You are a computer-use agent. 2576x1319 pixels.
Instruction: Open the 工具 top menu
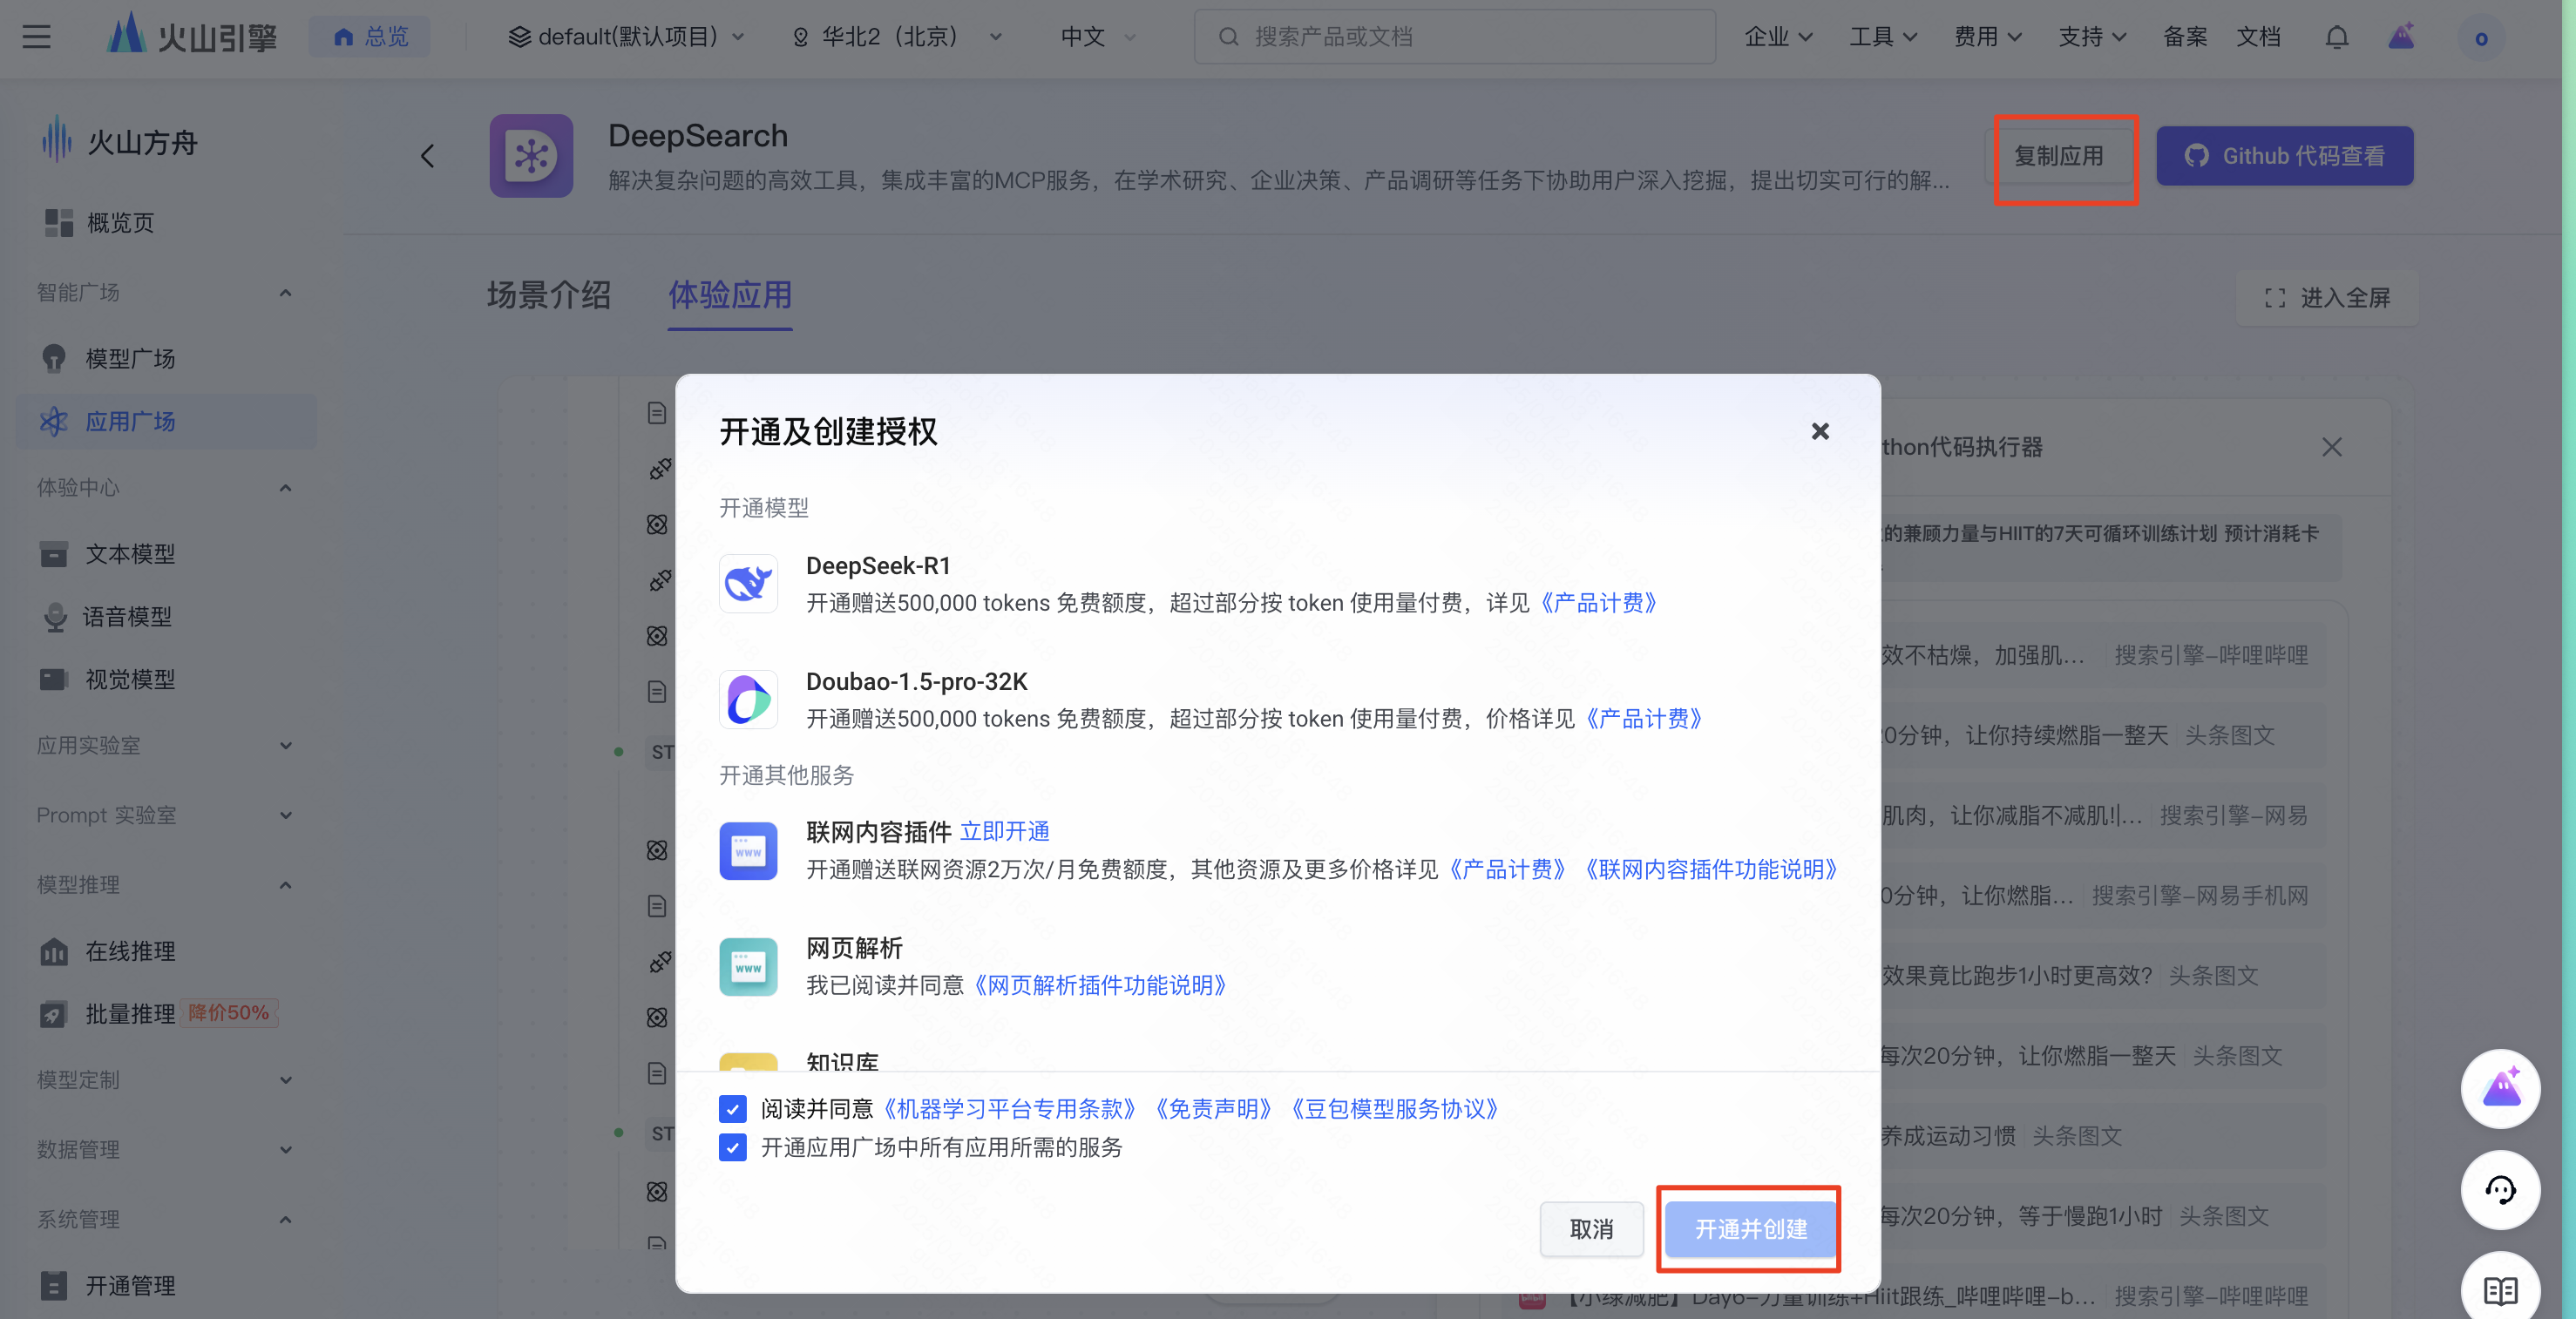tap(1883, 37)
